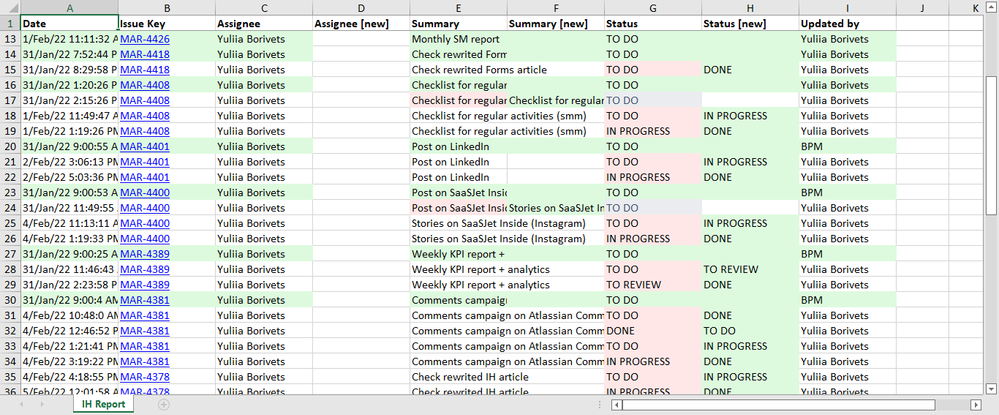Add a new sheet with the plus button
This screenshot has width=999, height=415.
pyautogui.click(x=164, y=405)
